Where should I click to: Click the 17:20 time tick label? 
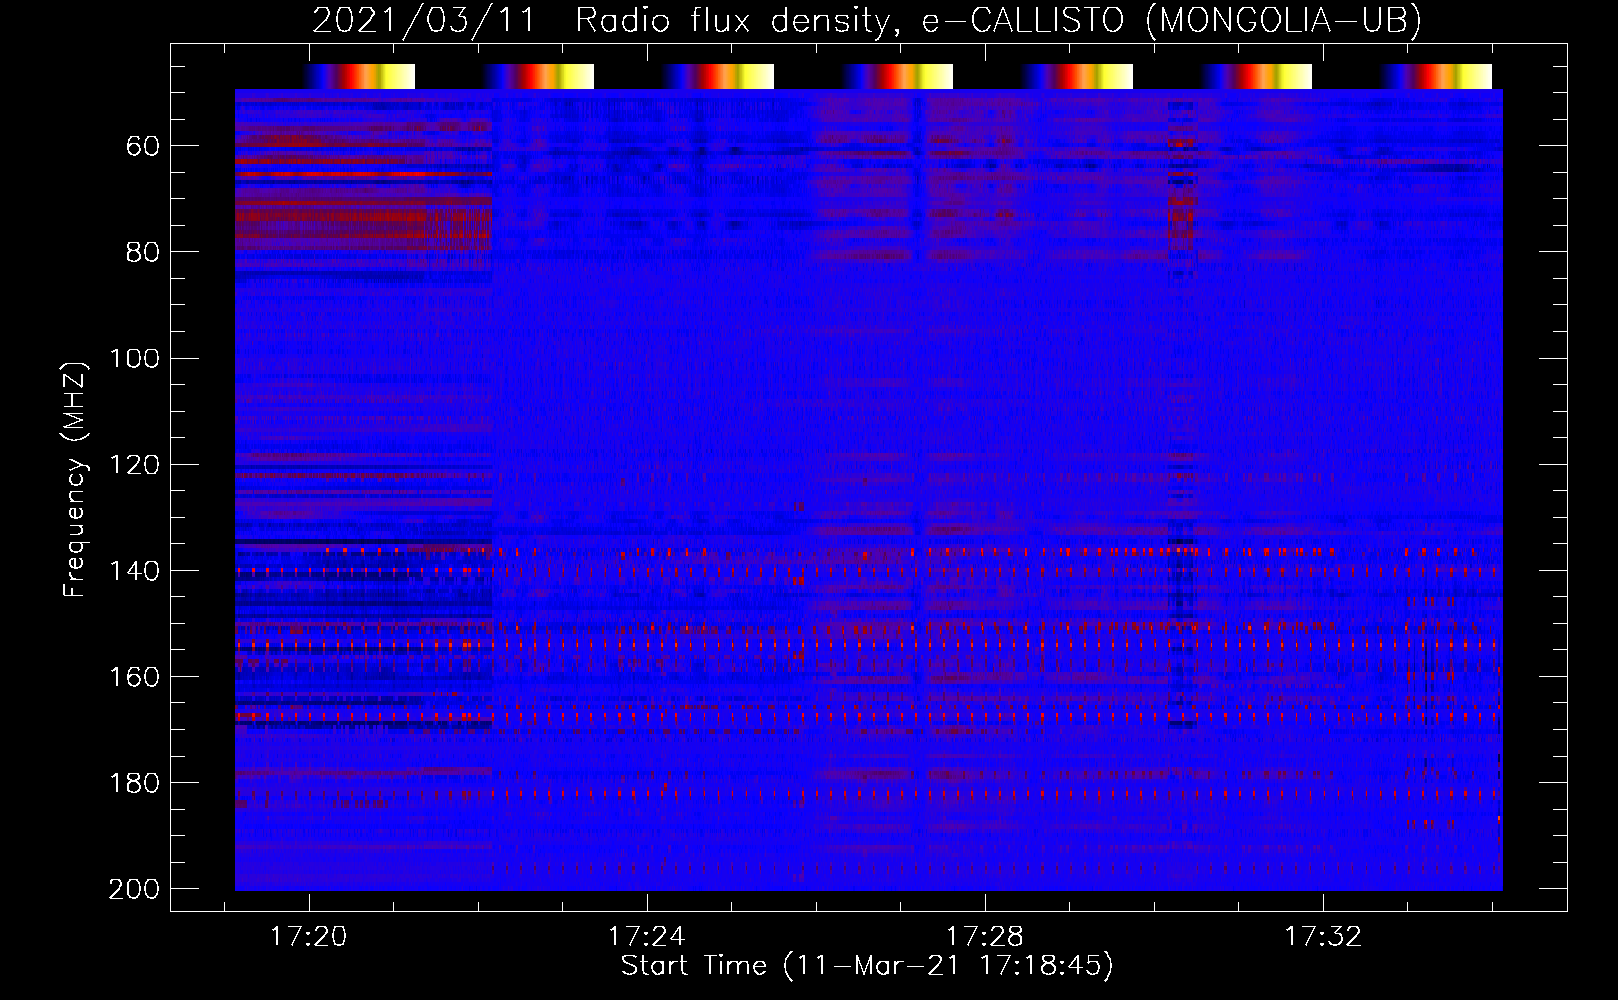[x=309, y=936]
